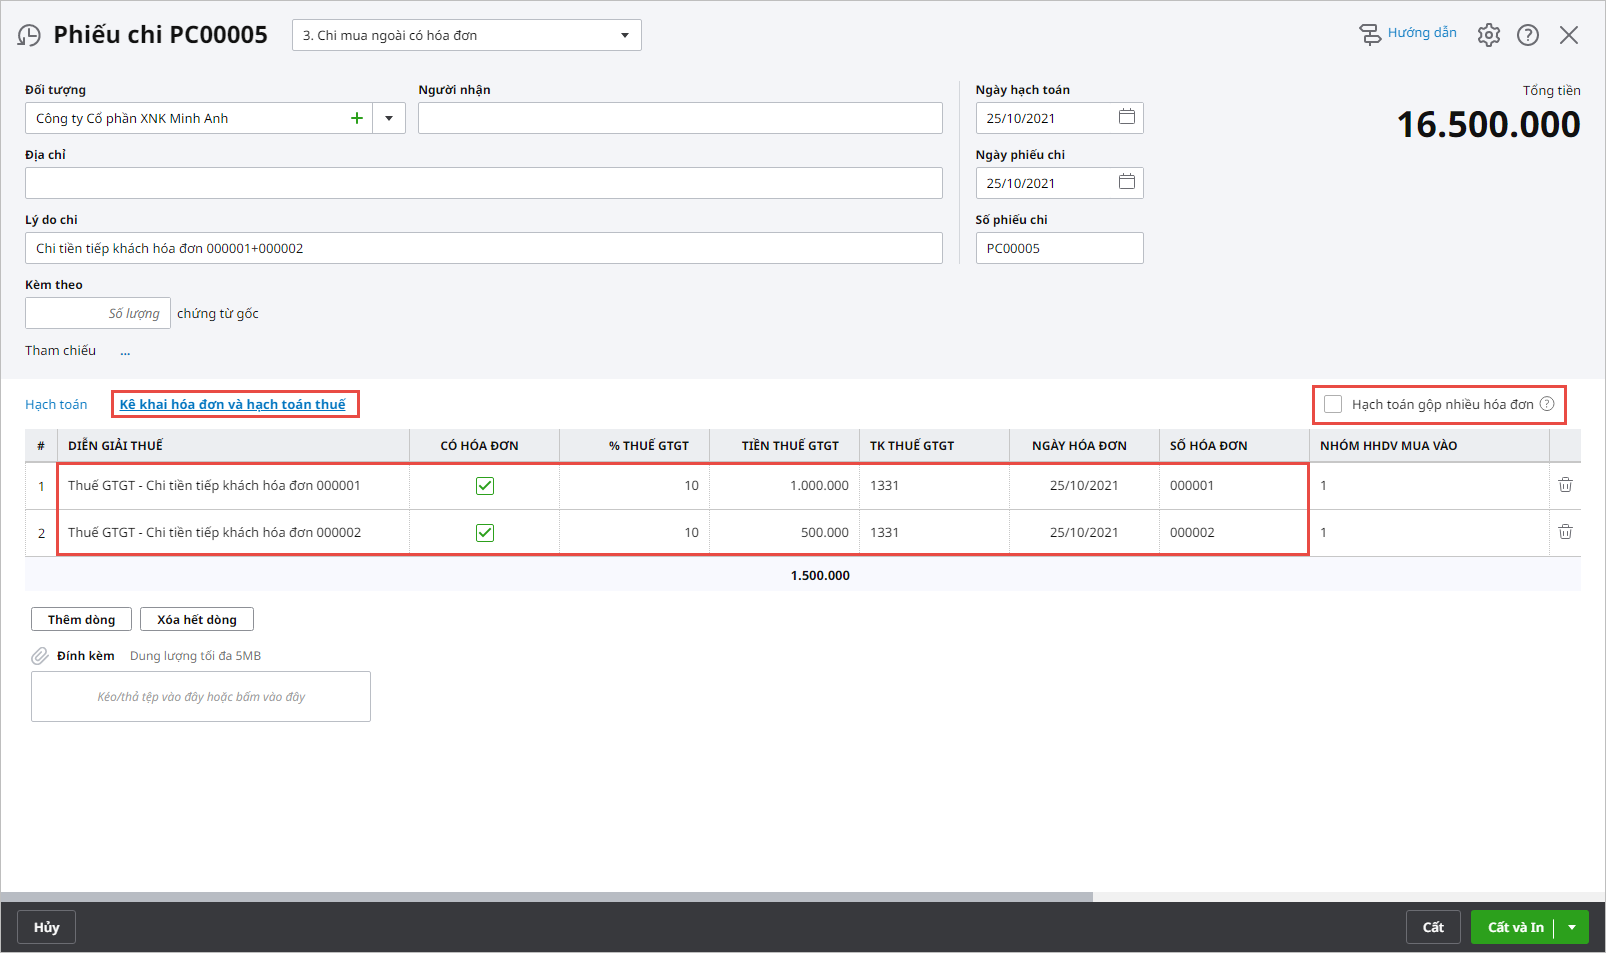Screen dimensions: 1606x953
Task: Enable Hạch toán gộp nhiều hóa đơn checkbox
Action: click(1333, 404)
